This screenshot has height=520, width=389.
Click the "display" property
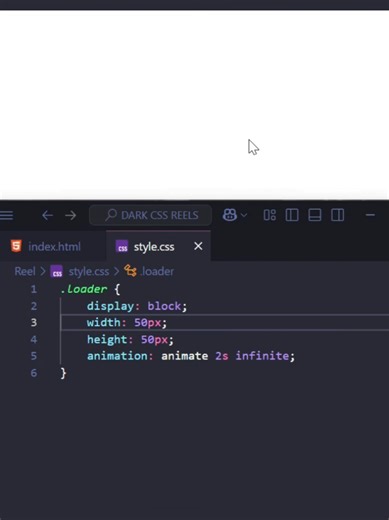pyautogui.click(x=110, y=306)
